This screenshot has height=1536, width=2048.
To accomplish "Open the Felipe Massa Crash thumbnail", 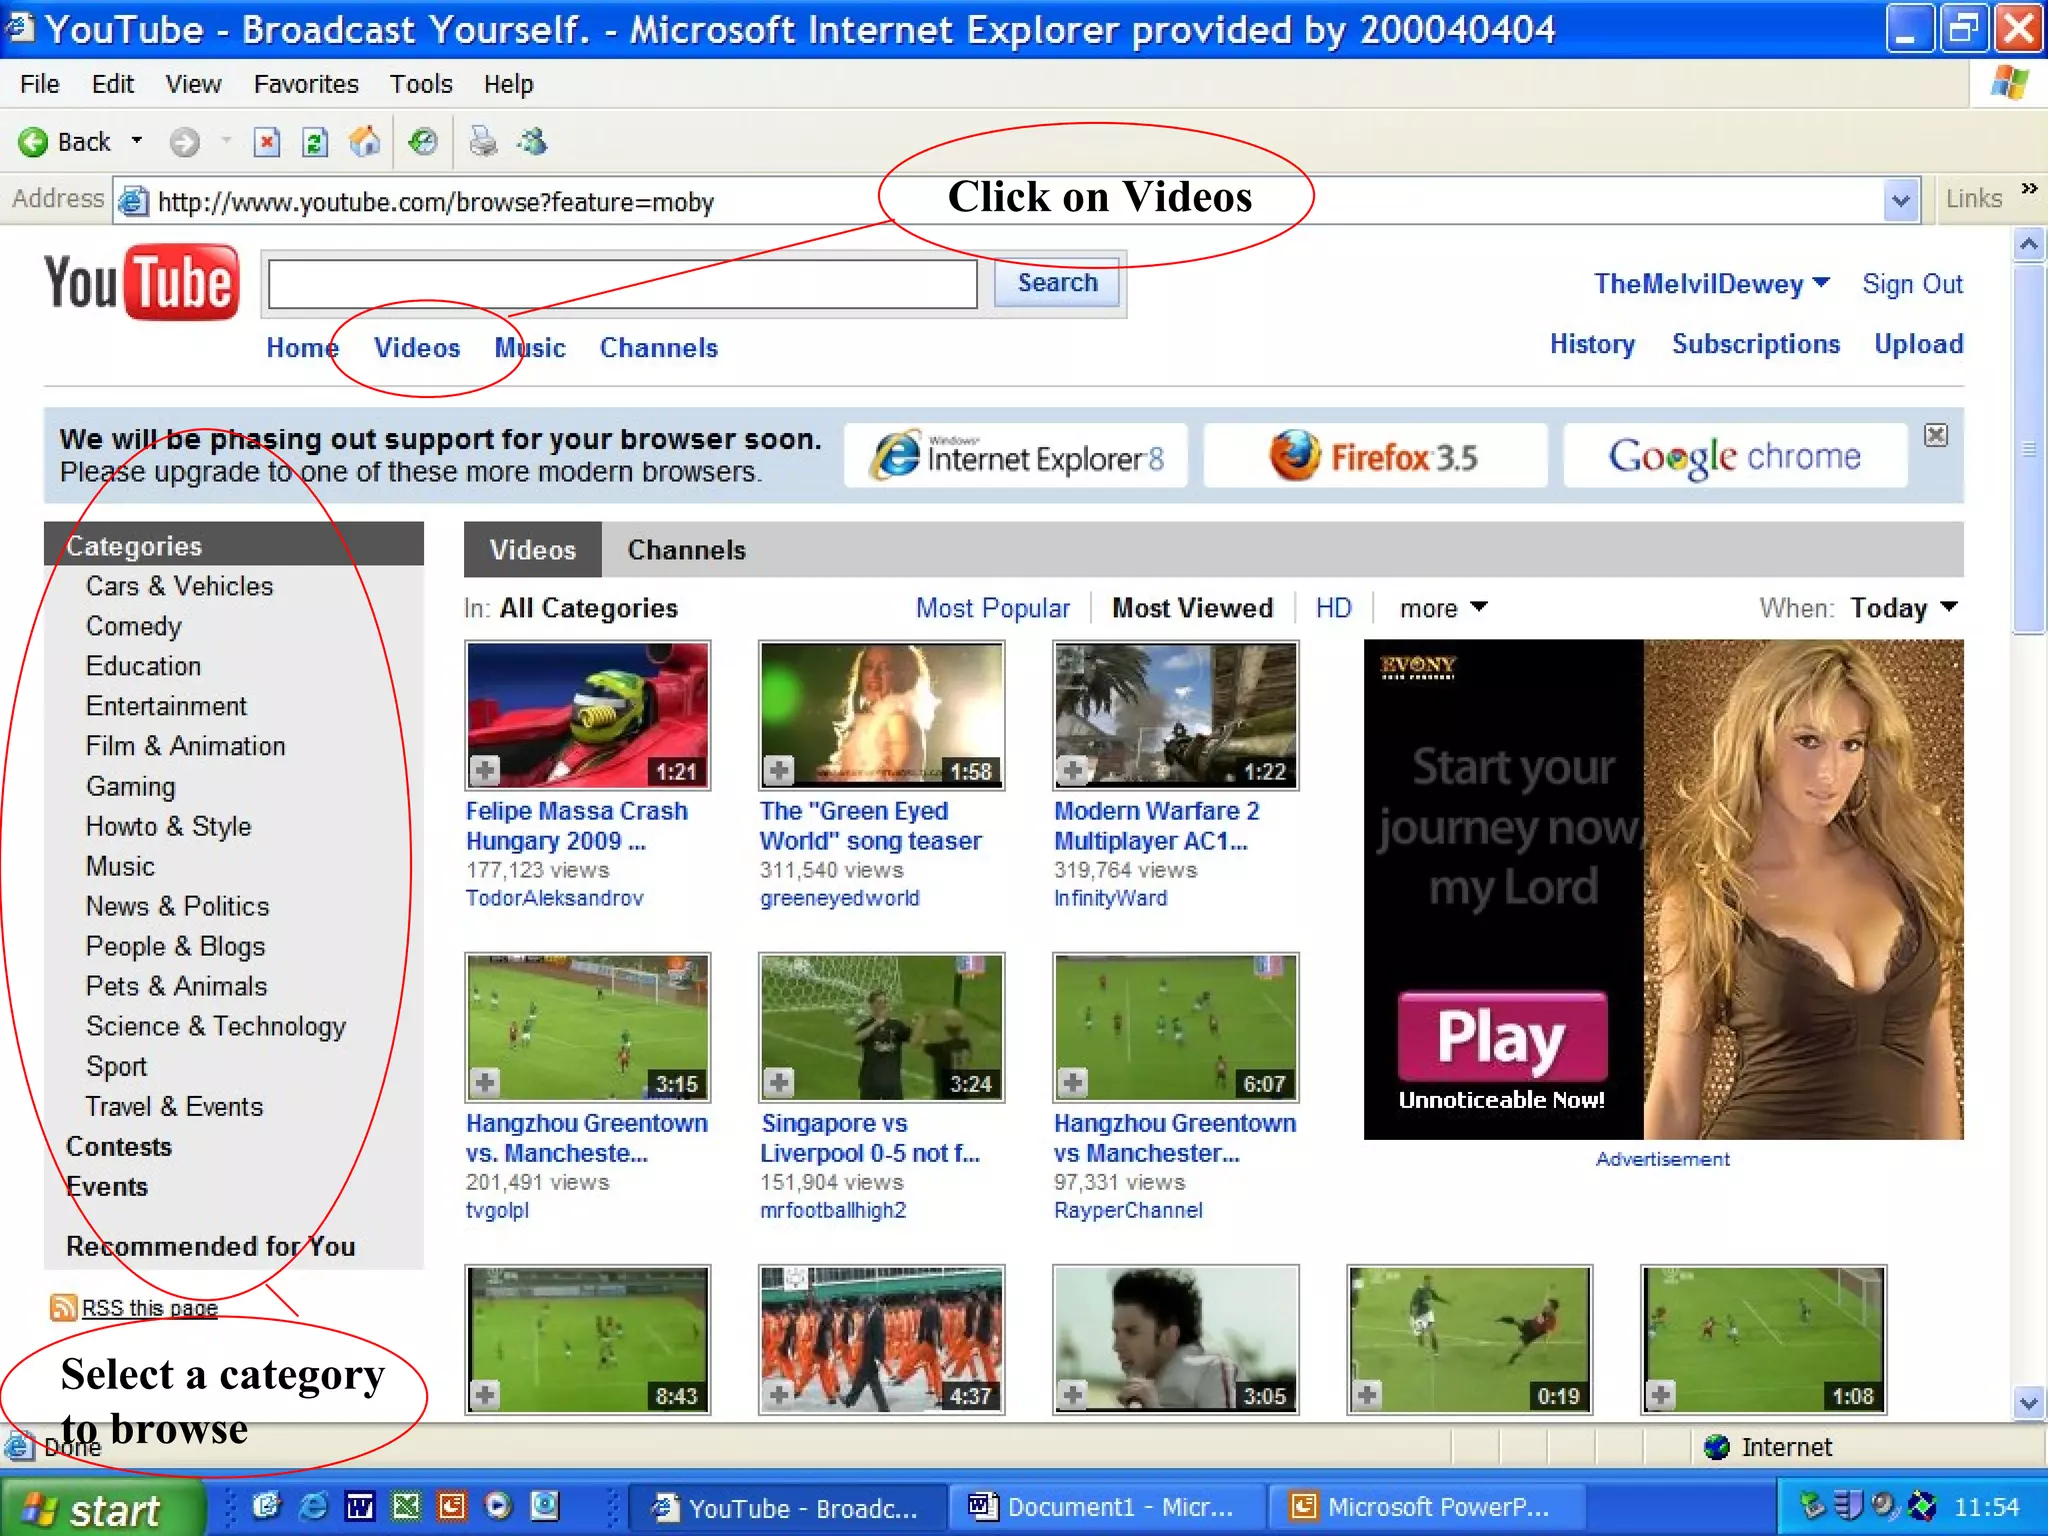I will tap(588, 715).
